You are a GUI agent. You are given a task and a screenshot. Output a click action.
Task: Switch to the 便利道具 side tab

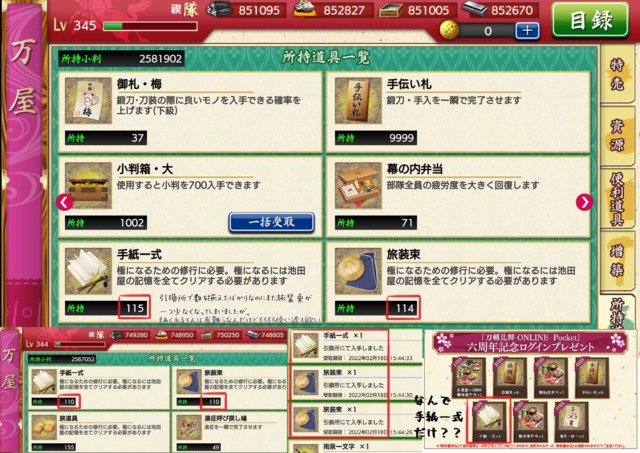click(617, 198)
